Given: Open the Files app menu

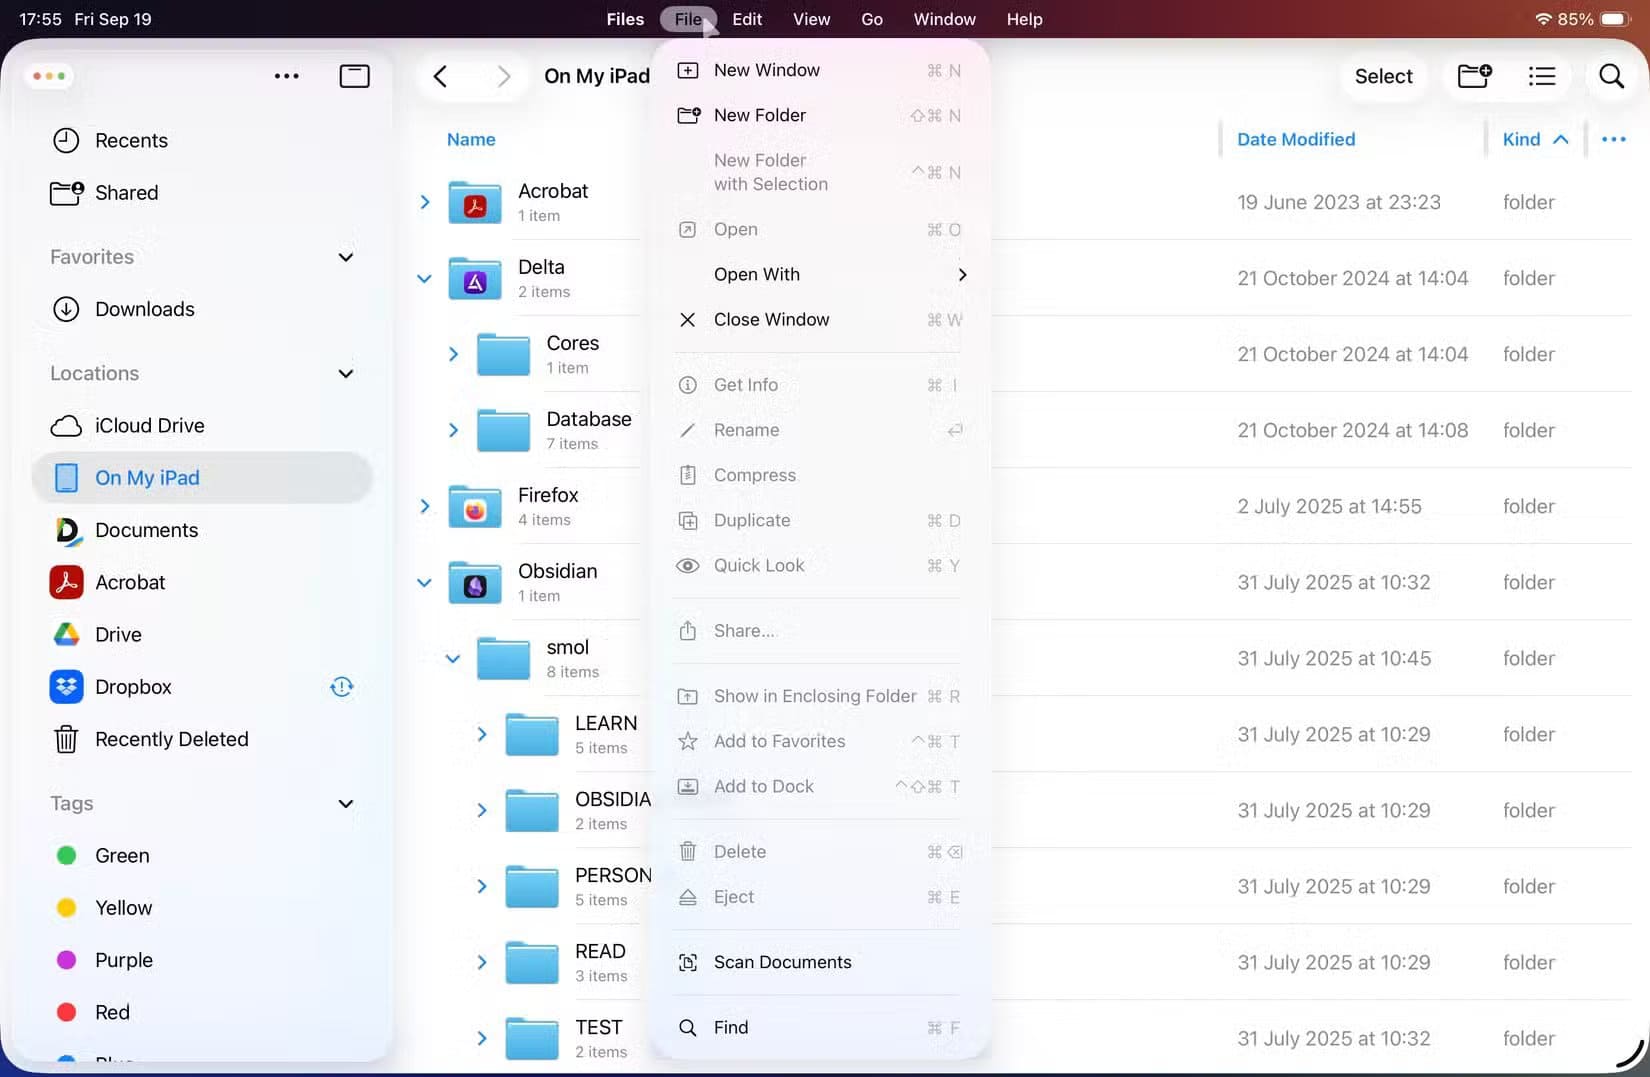Looking at the screenshot, I should coord(625,19).
